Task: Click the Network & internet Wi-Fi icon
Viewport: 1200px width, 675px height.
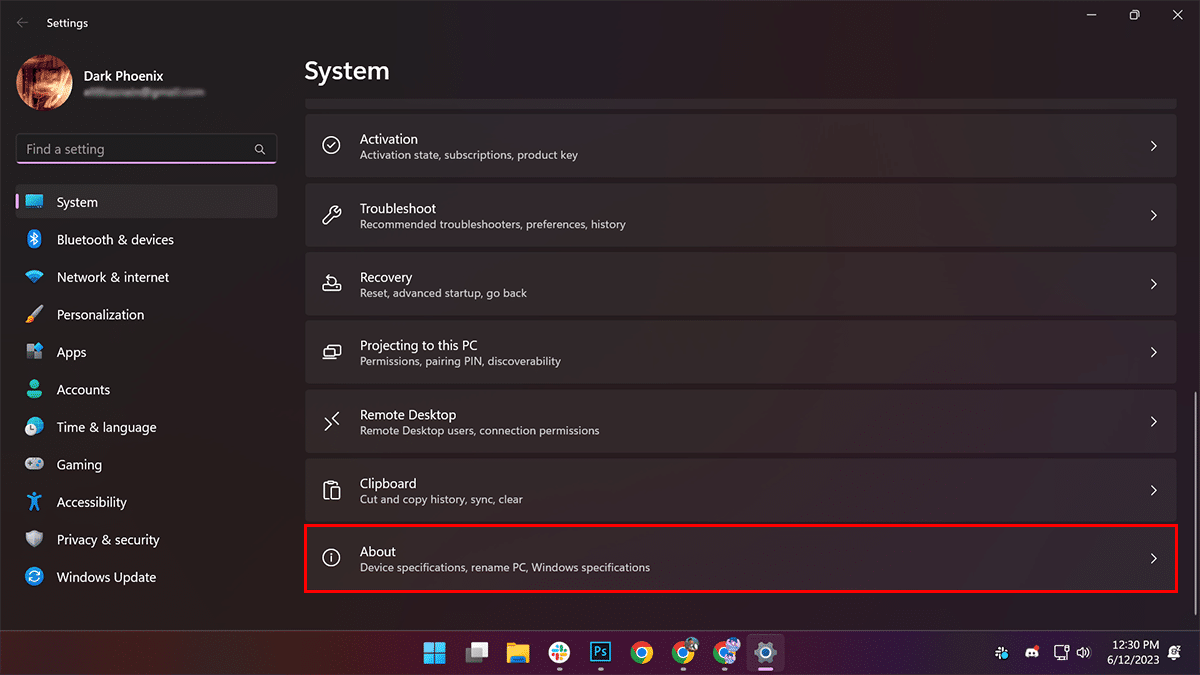Action: [34, 277]
